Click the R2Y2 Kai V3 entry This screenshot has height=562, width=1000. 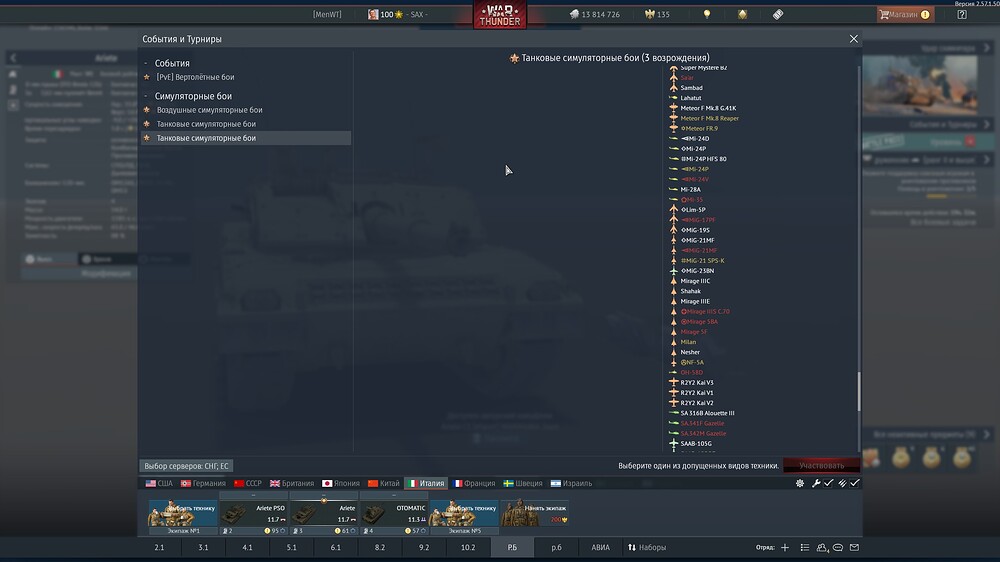[x=696, y=383]
